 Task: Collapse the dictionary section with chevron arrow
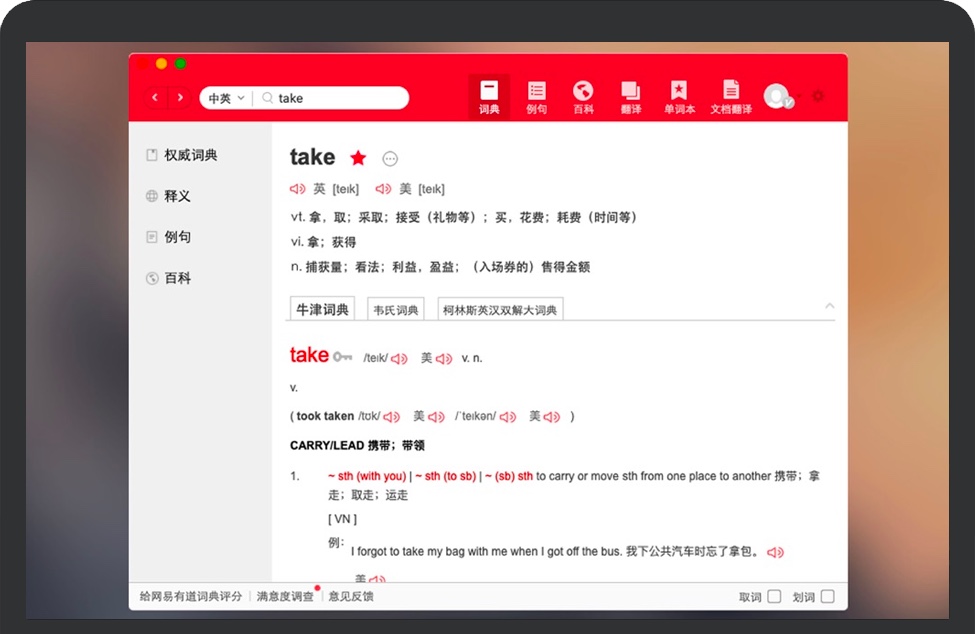click(x=829, y=306)
